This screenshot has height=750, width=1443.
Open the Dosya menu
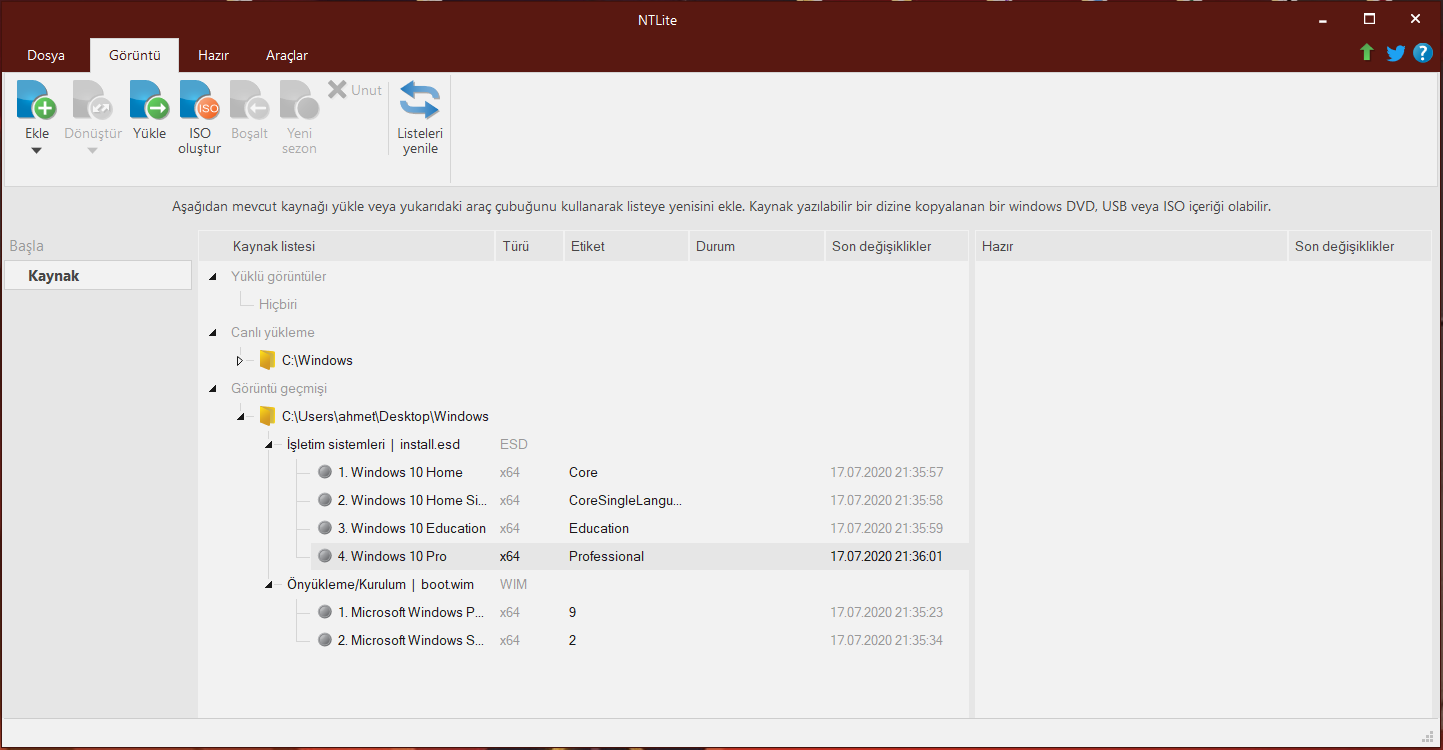coord(46,55)
